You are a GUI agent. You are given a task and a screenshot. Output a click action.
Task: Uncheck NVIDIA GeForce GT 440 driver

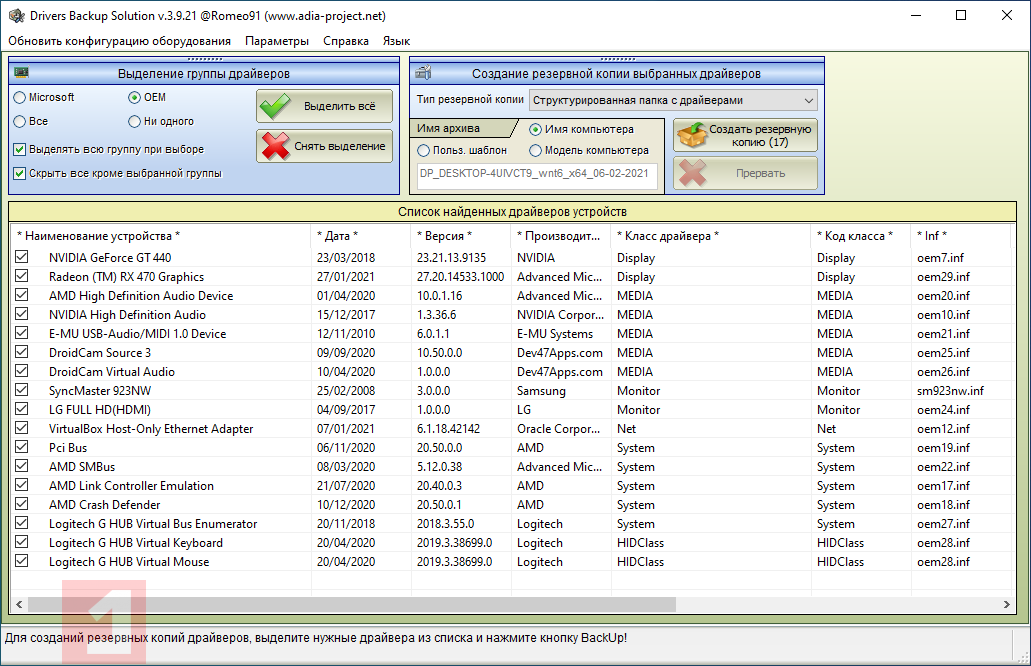point(22,257)
